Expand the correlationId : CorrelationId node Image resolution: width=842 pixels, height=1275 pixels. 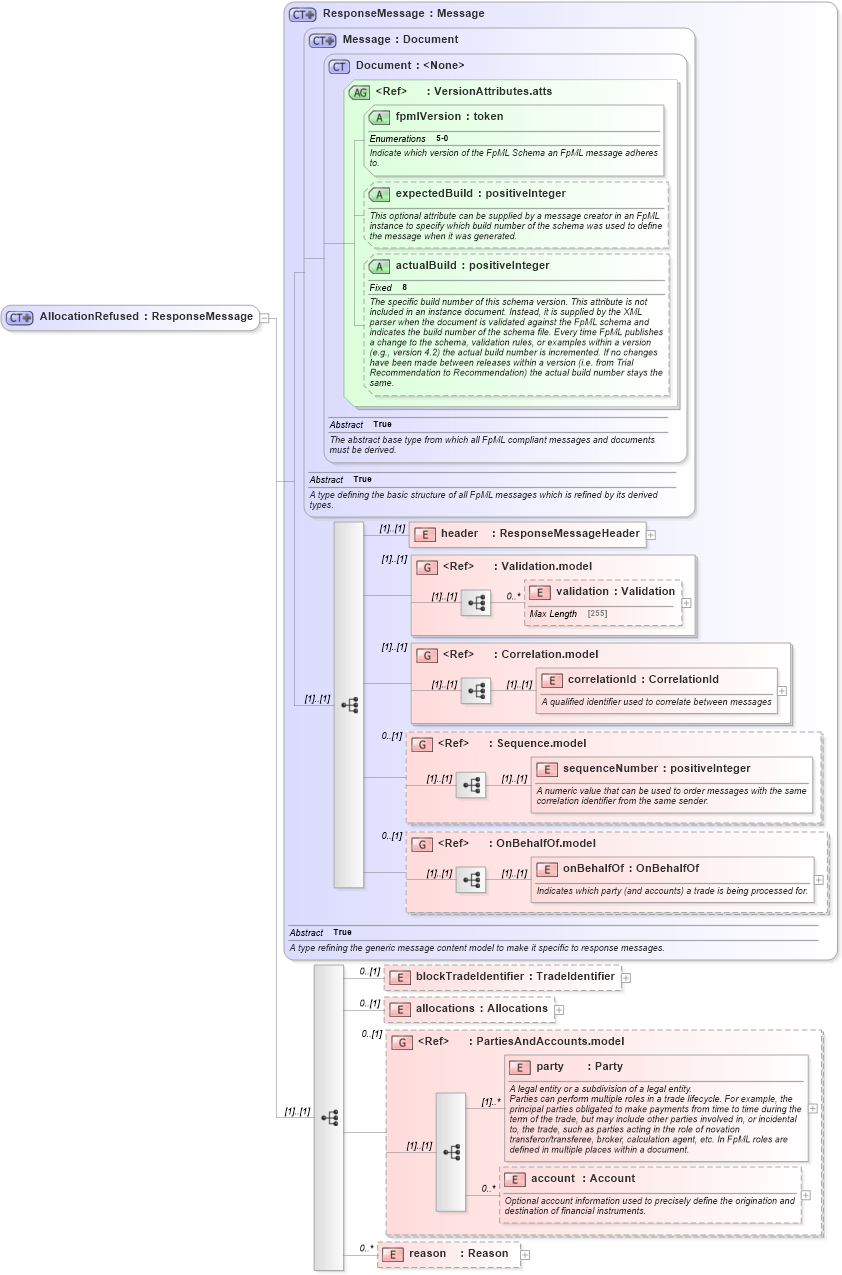coord(782,690)
